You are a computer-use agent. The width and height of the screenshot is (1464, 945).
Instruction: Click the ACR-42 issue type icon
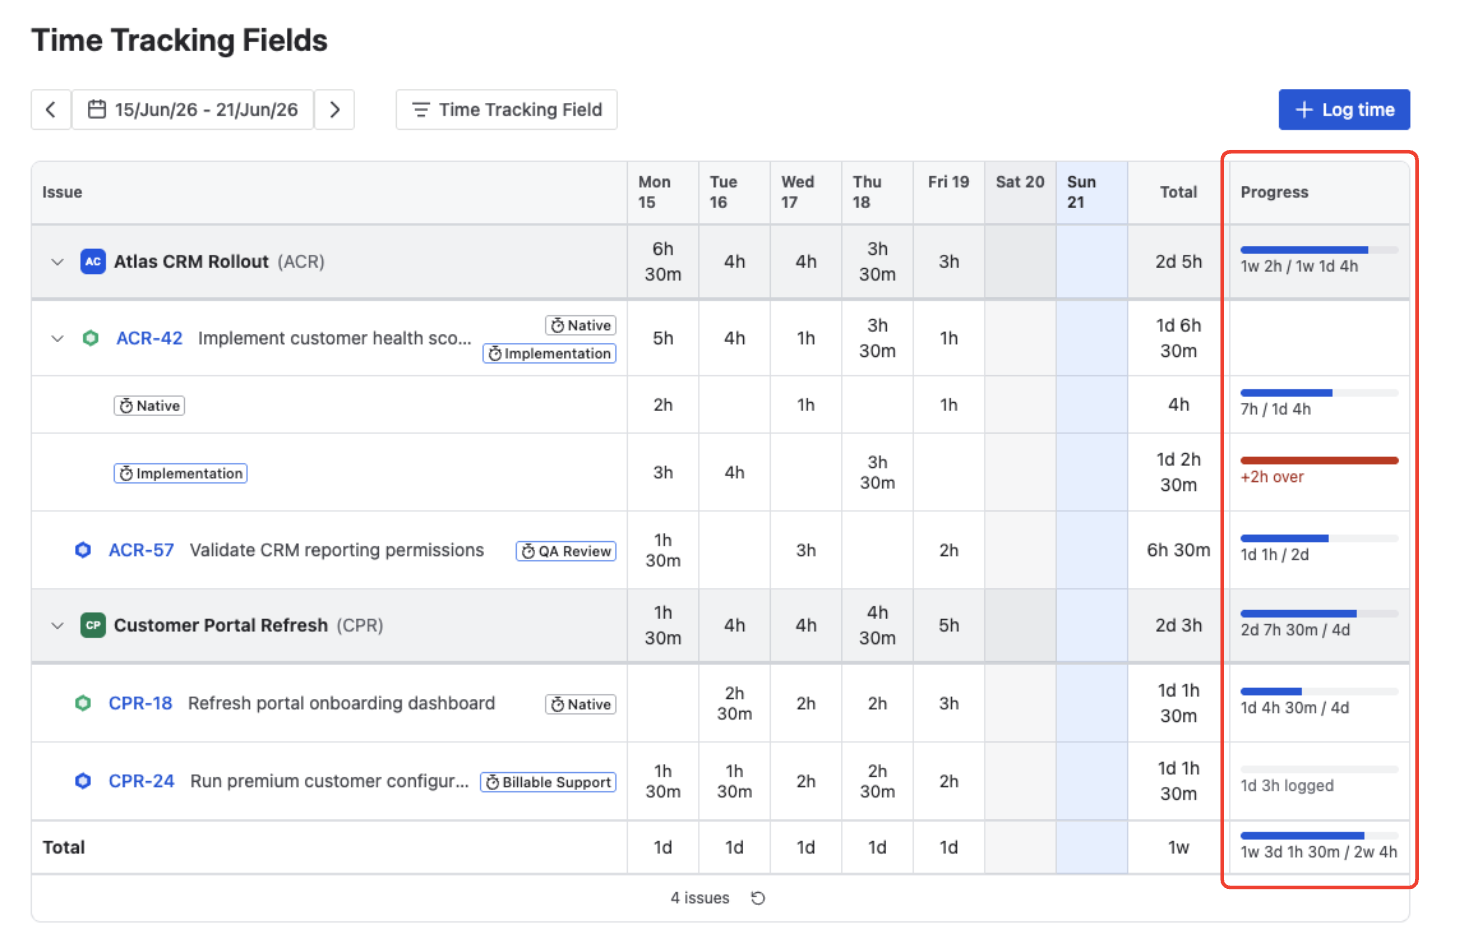coord(91,339)
